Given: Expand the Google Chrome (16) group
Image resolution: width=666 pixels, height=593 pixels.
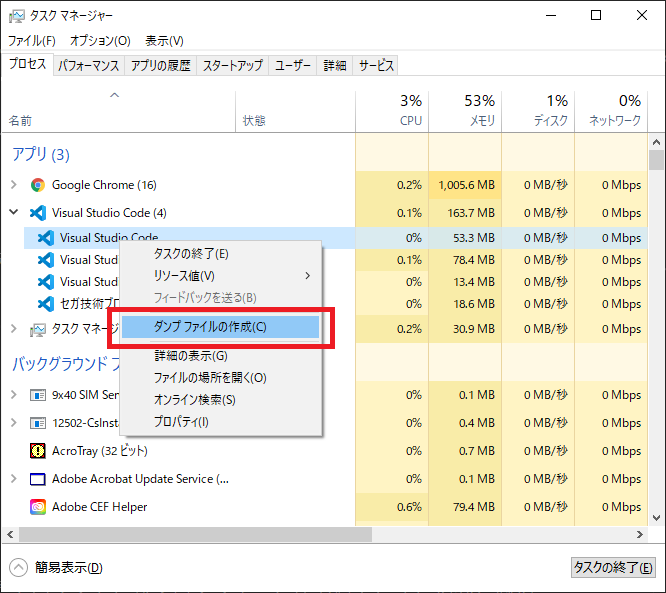Looking at the screenshot, I should 14,185.
